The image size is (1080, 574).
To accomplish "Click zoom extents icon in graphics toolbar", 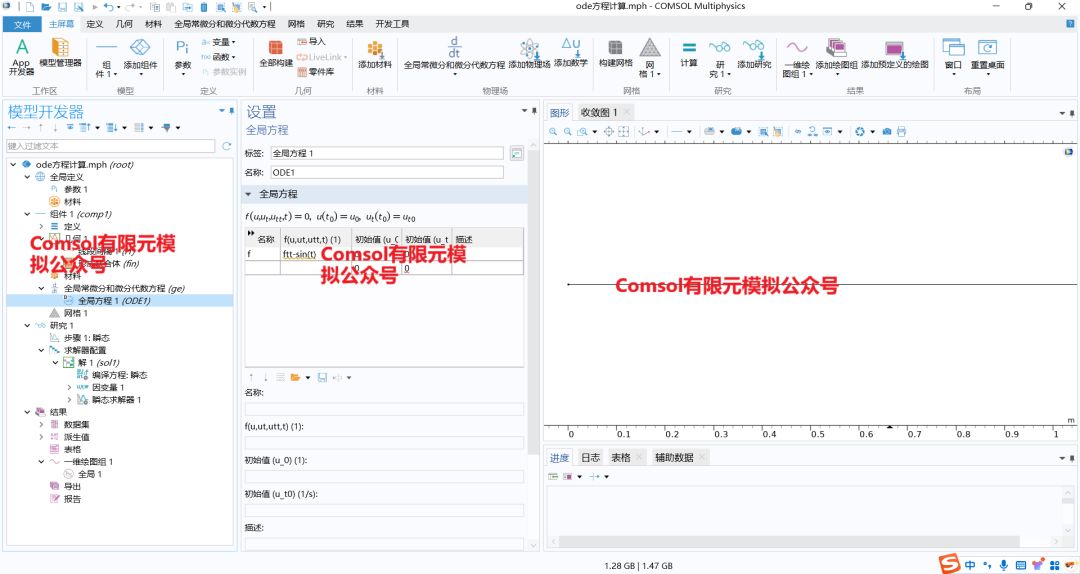I will [609, 132].
